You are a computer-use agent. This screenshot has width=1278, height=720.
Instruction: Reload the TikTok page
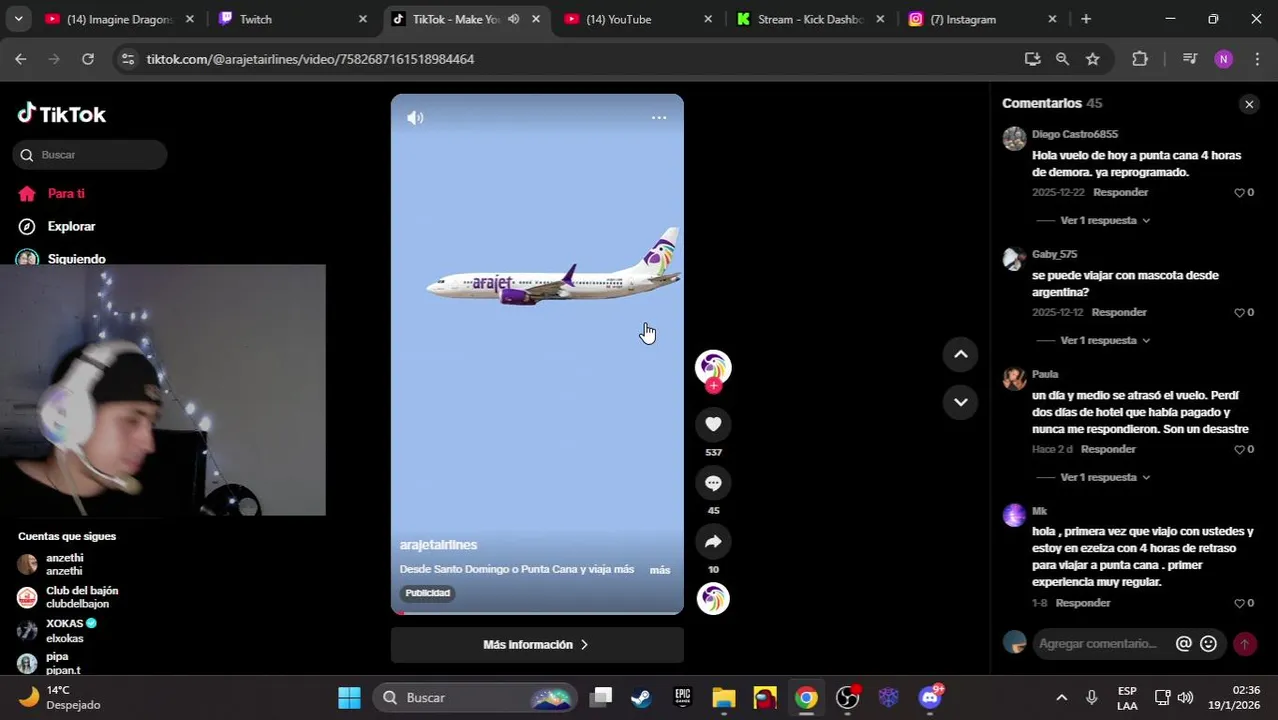click(x=88, y=59)
